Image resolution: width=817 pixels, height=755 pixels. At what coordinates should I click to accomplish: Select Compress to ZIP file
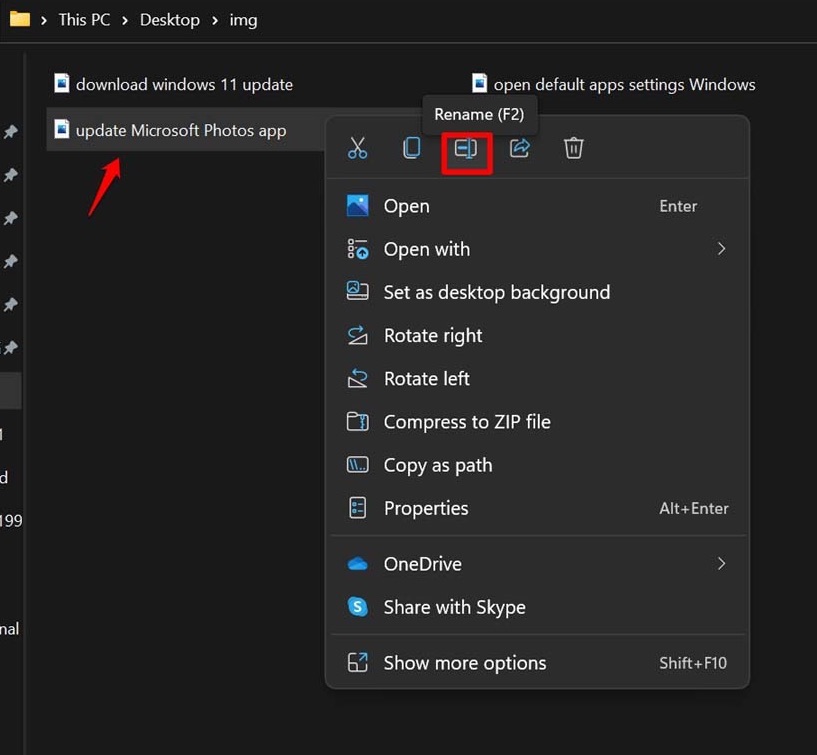466,422
